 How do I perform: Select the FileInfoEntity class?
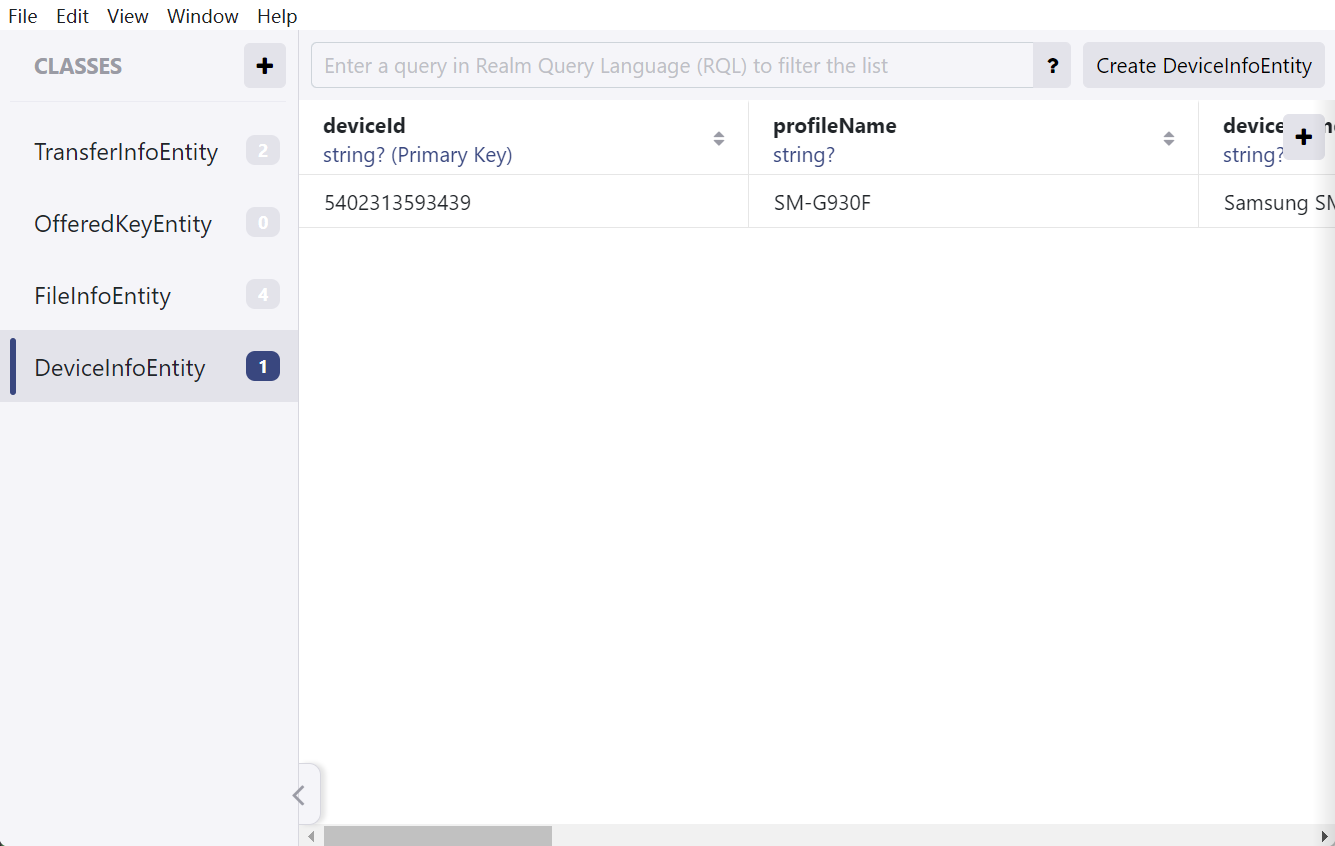(149, 295)
